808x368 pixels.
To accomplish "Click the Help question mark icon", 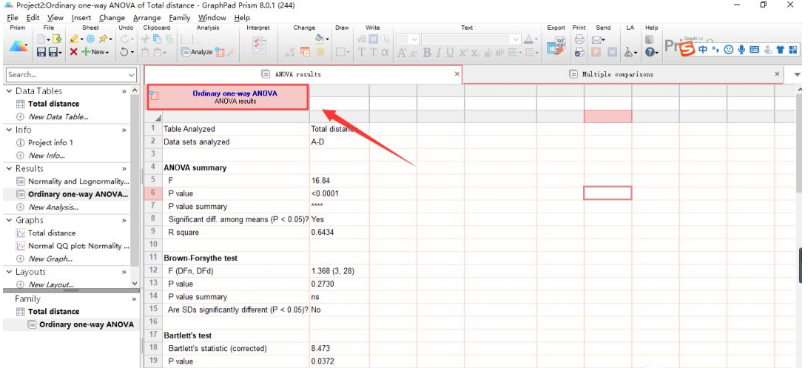I will pyautogui.click(x=650, y=52).
